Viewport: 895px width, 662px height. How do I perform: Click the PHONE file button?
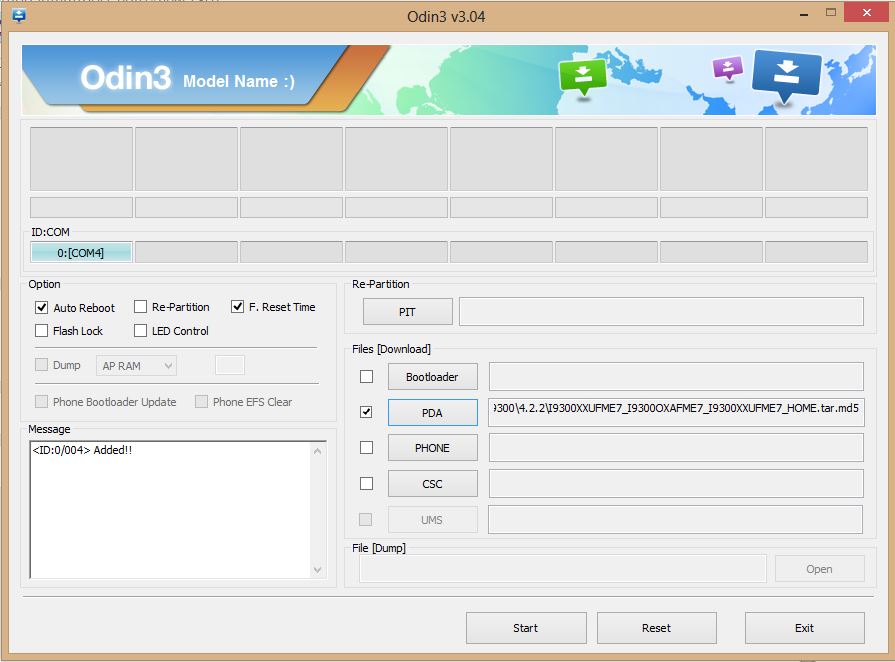tap(433, 448)
